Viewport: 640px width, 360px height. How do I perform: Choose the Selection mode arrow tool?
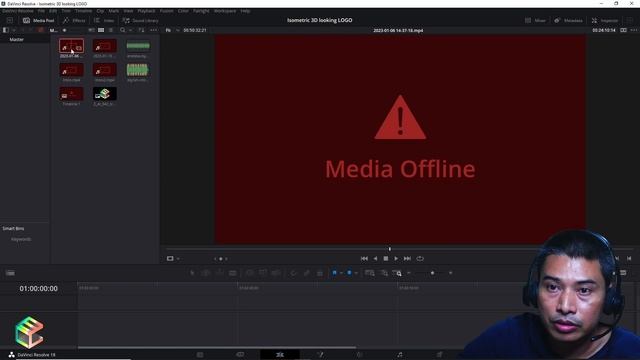point(192,273)
